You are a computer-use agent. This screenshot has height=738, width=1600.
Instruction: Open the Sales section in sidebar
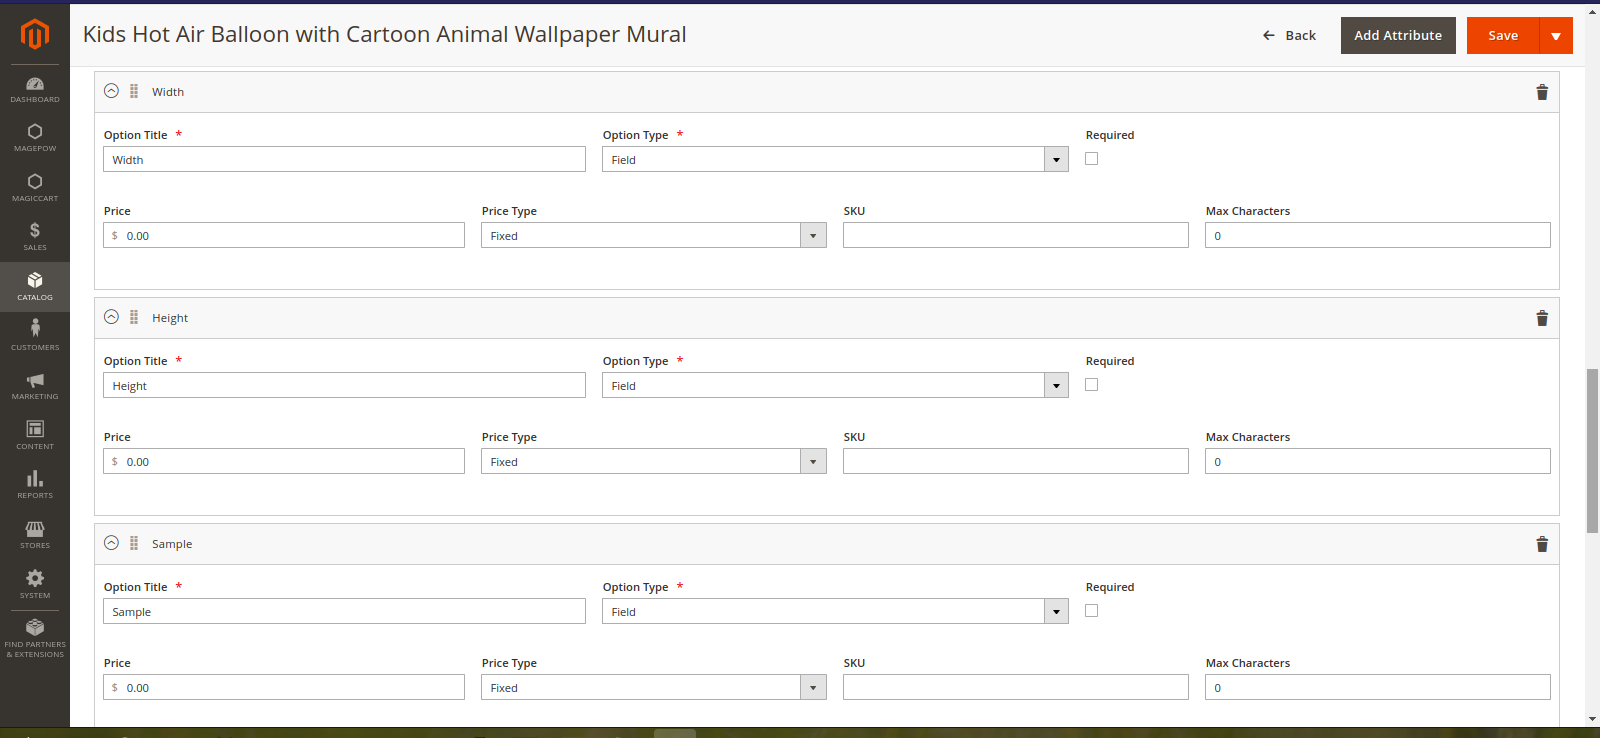point(35,237)
